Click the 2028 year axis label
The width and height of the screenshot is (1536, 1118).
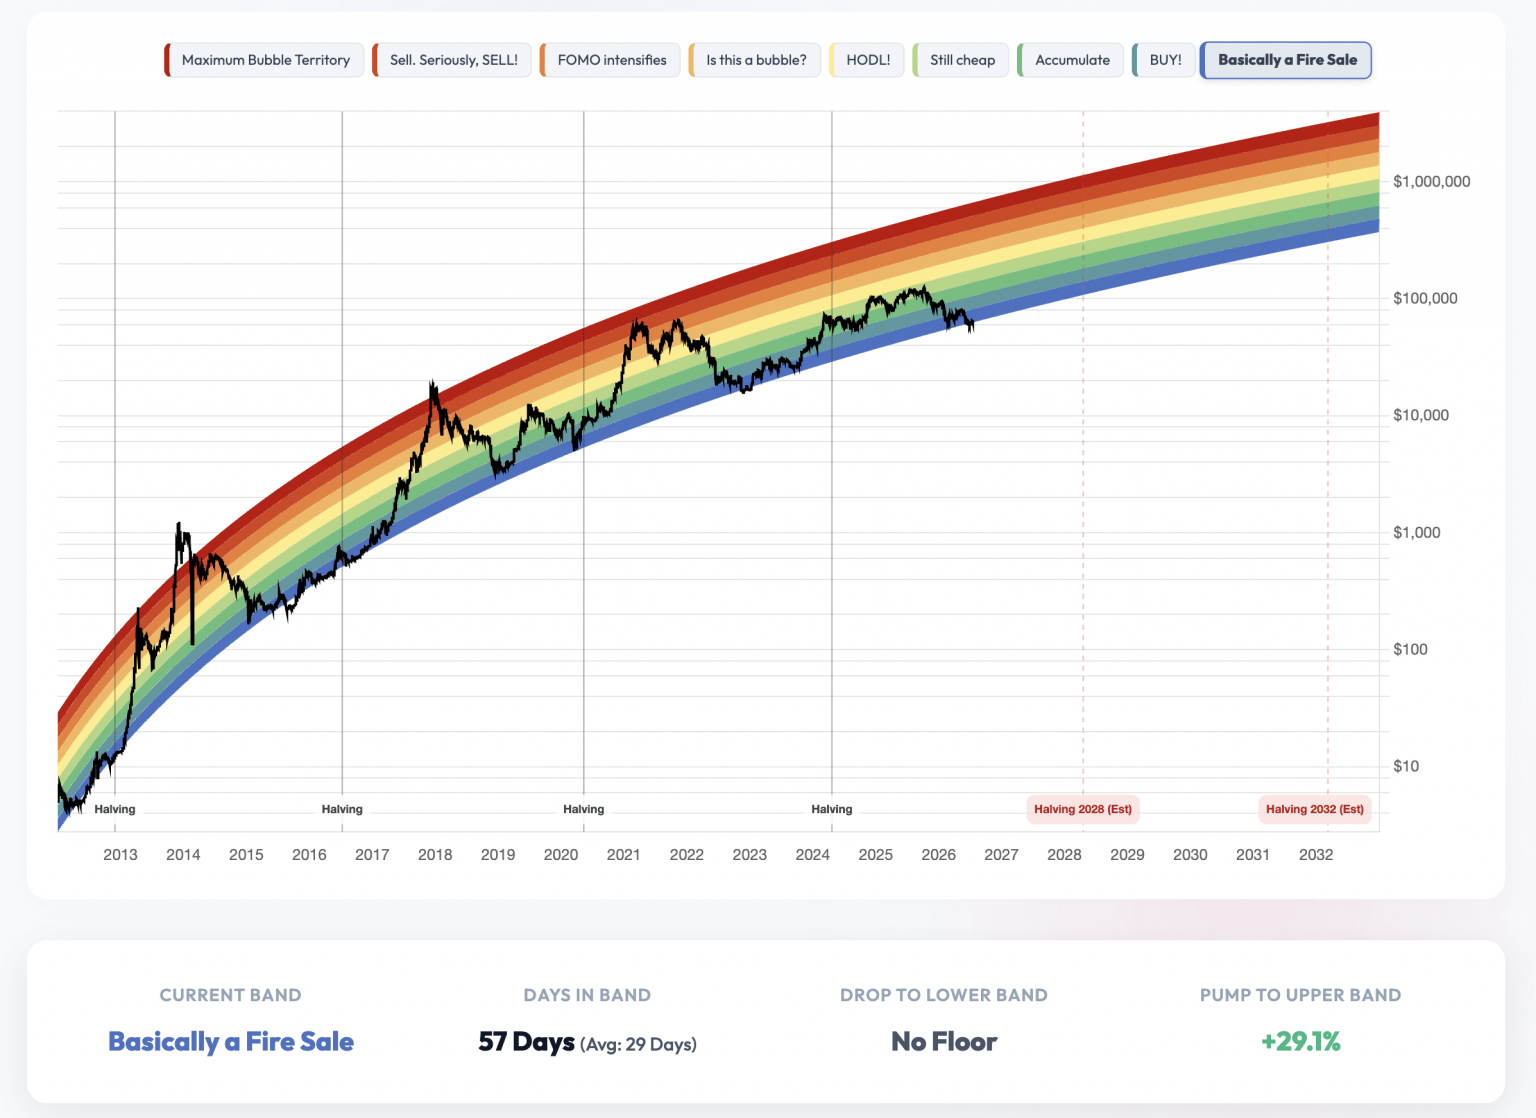pyautogui.click(x=1064, y=854)
